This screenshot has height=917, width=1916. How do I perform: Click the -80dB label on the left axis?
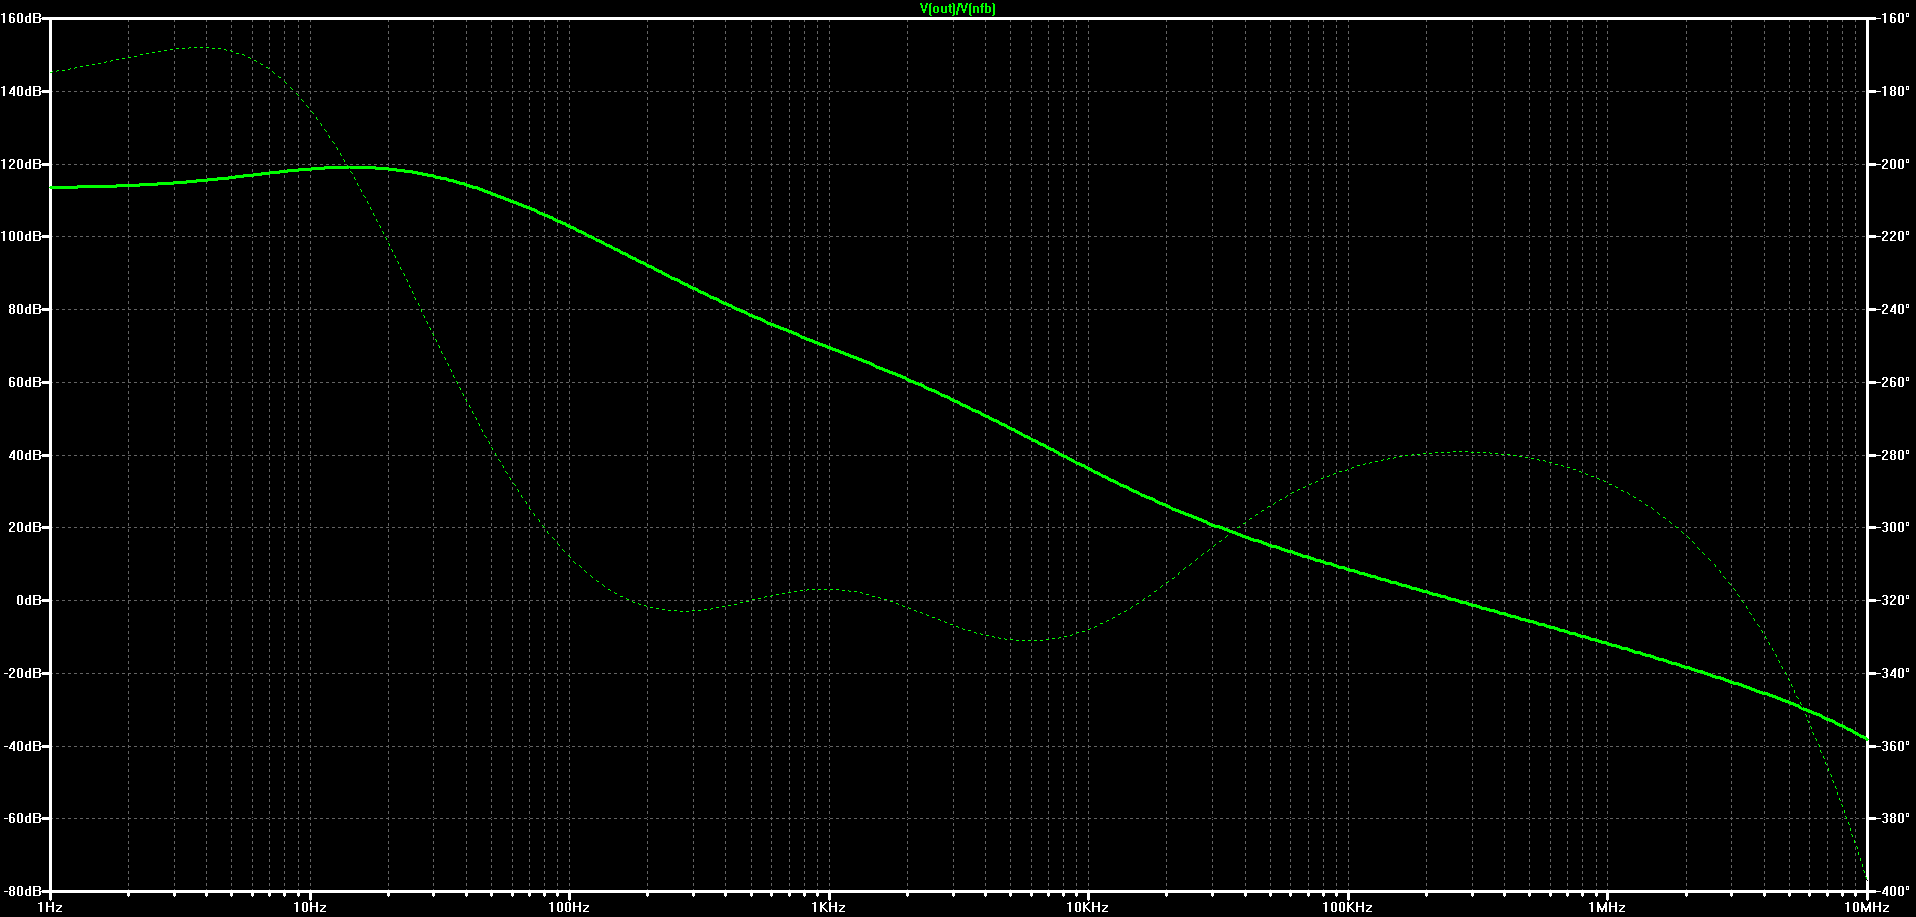[x=22, y=890]
